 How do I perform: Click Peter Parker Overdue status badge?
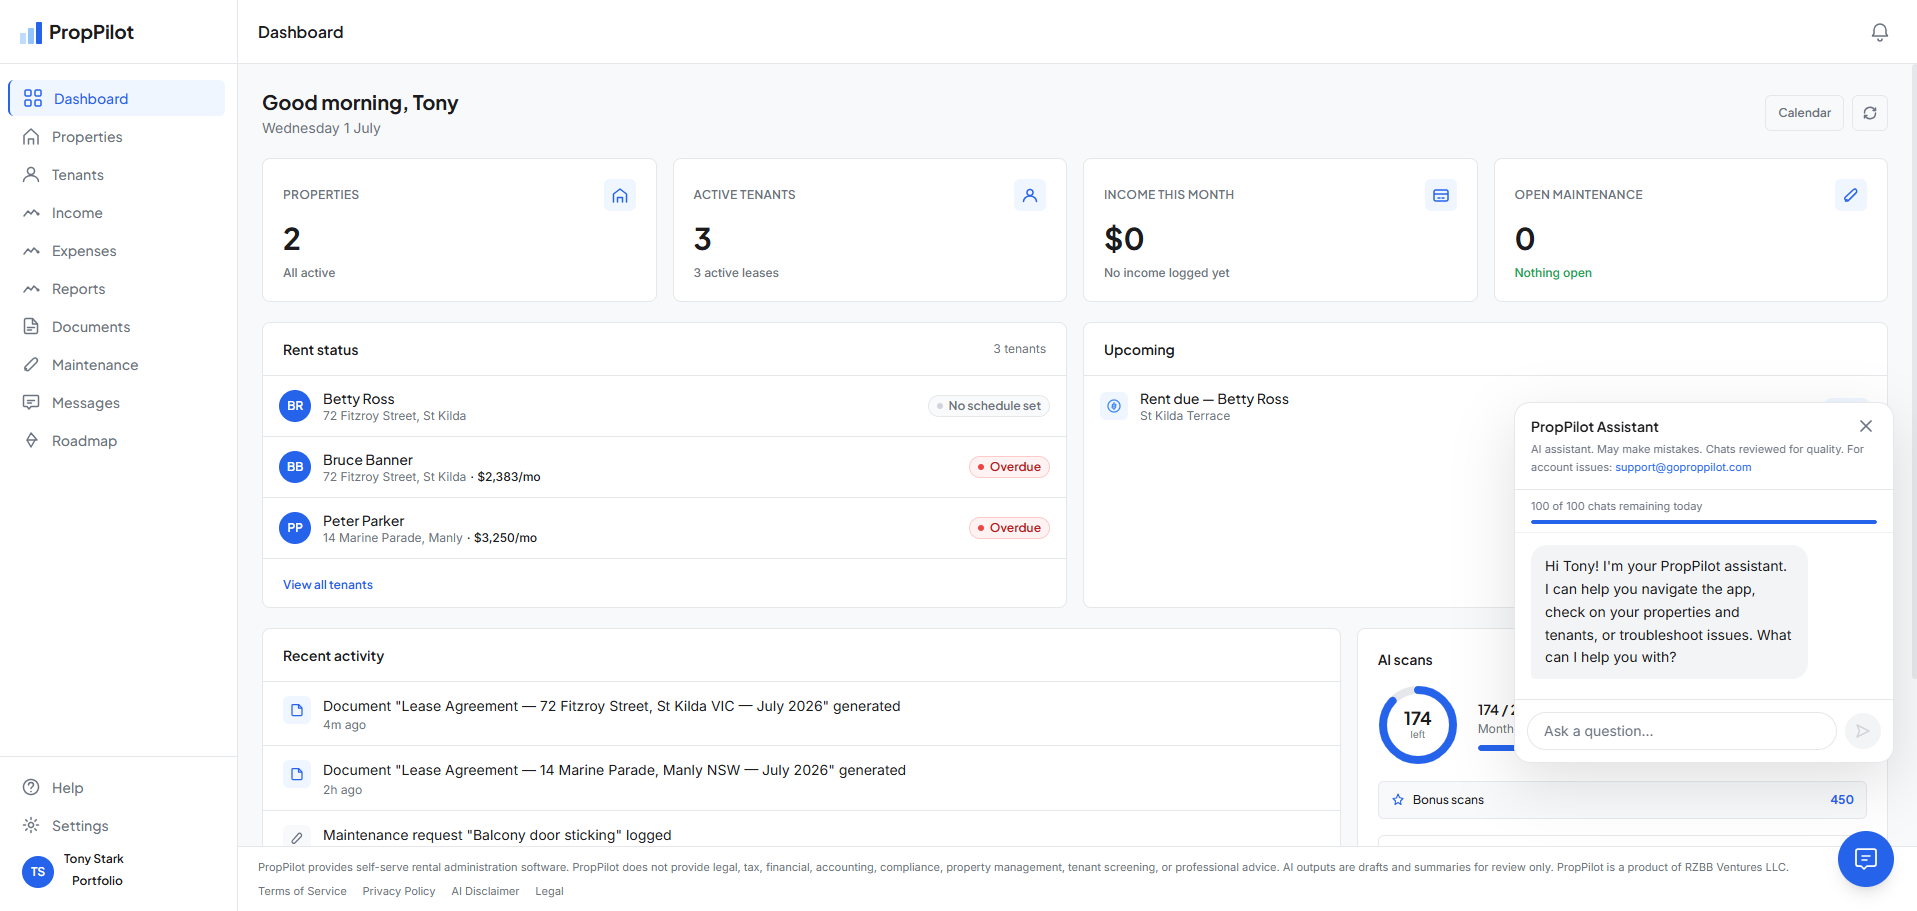[1009, 528]
